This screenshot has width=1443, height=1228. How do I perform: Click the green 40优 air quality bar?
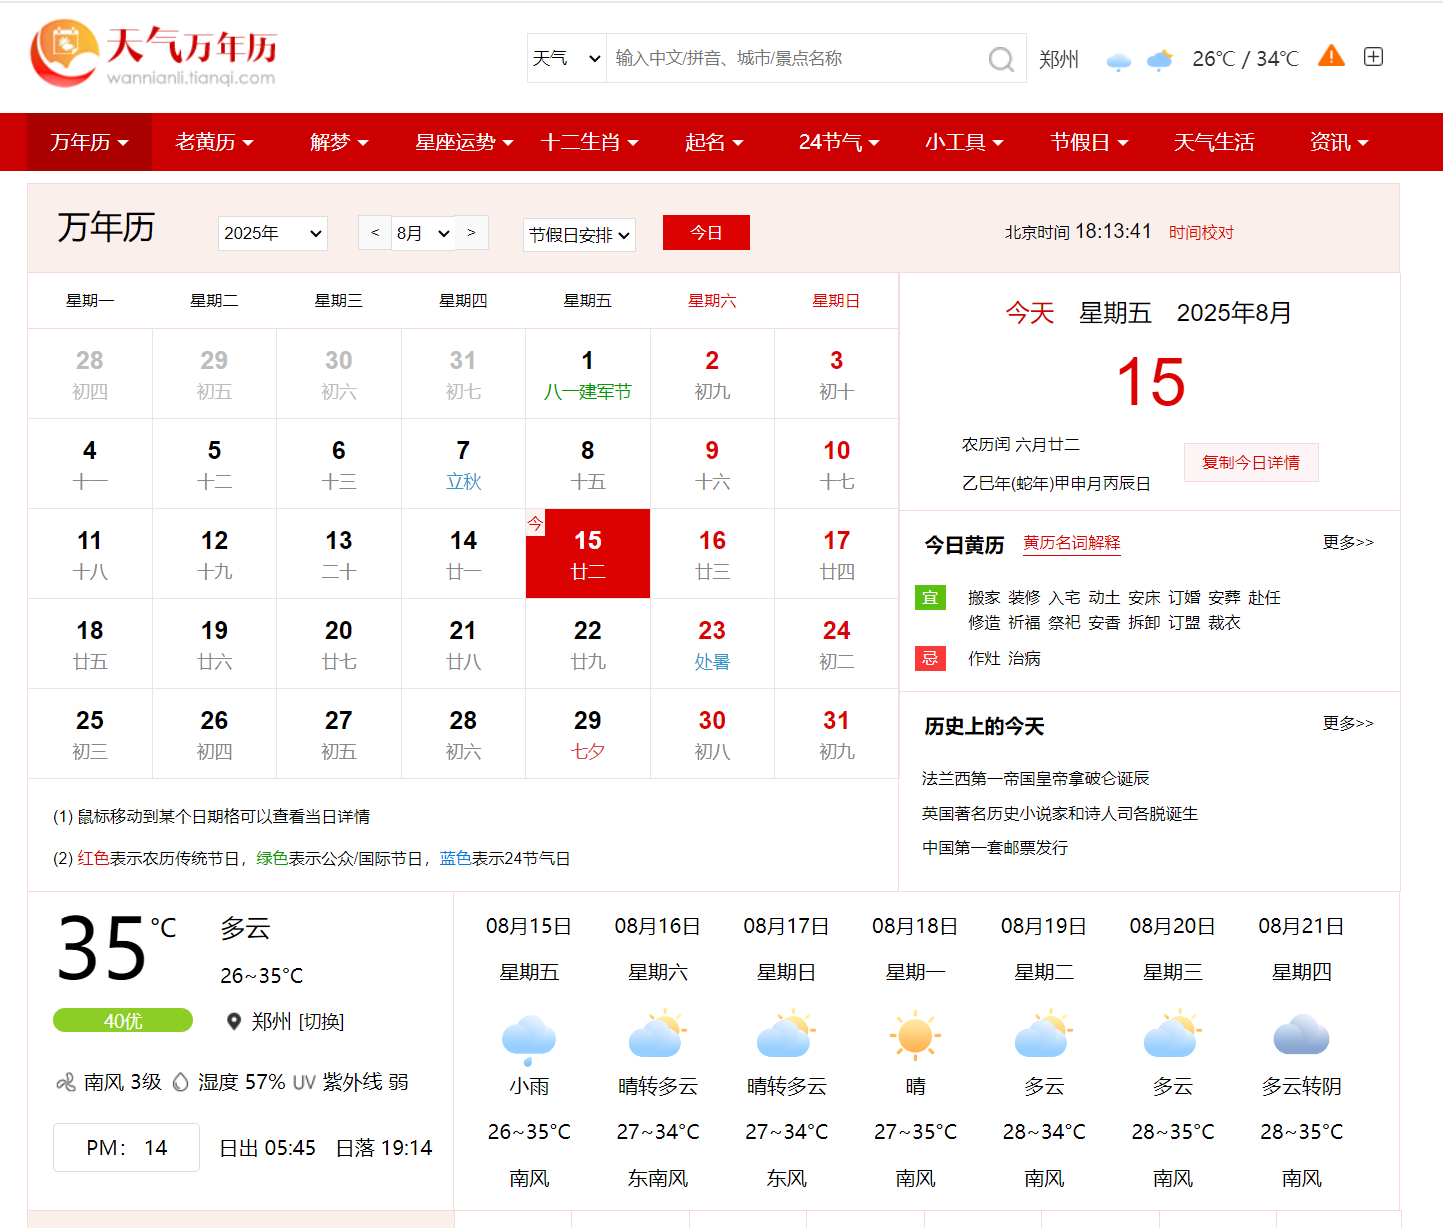coord(123,1020)
